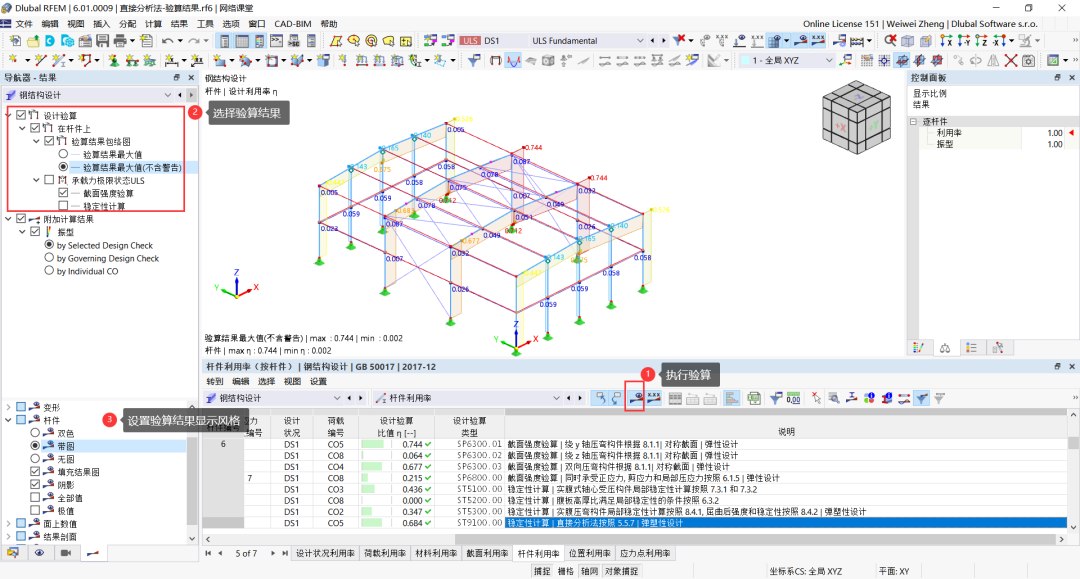Click 对象捕捉 button in status bar

(x=621, y=571)
